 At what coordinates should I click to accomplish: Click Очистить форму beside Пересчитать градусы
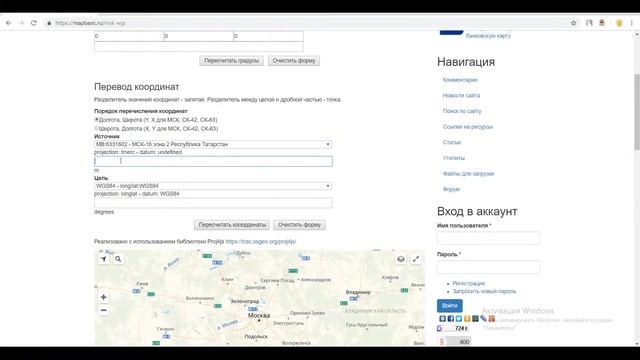pyautogui.click(x=294, y=60)
